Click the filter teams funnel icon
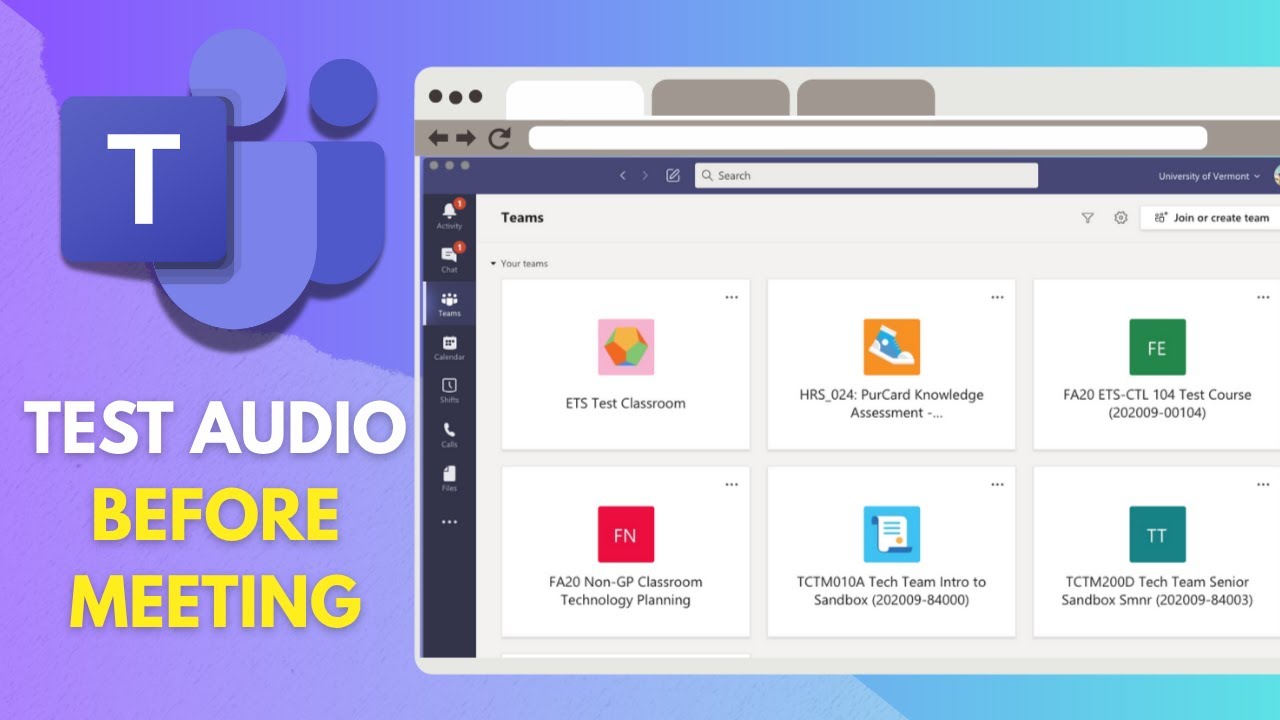1280x720 pixels. coord(1088,217)
